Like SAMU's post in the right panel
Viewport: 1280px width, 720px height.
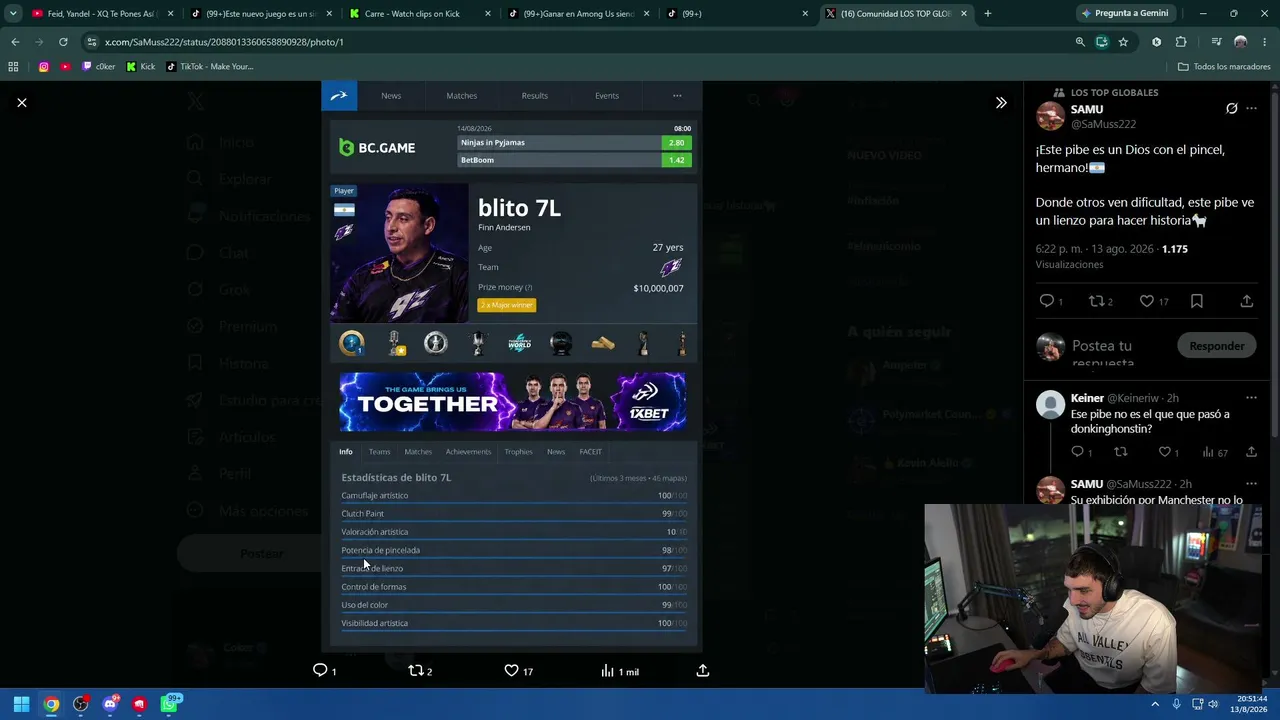point(1147,301)
